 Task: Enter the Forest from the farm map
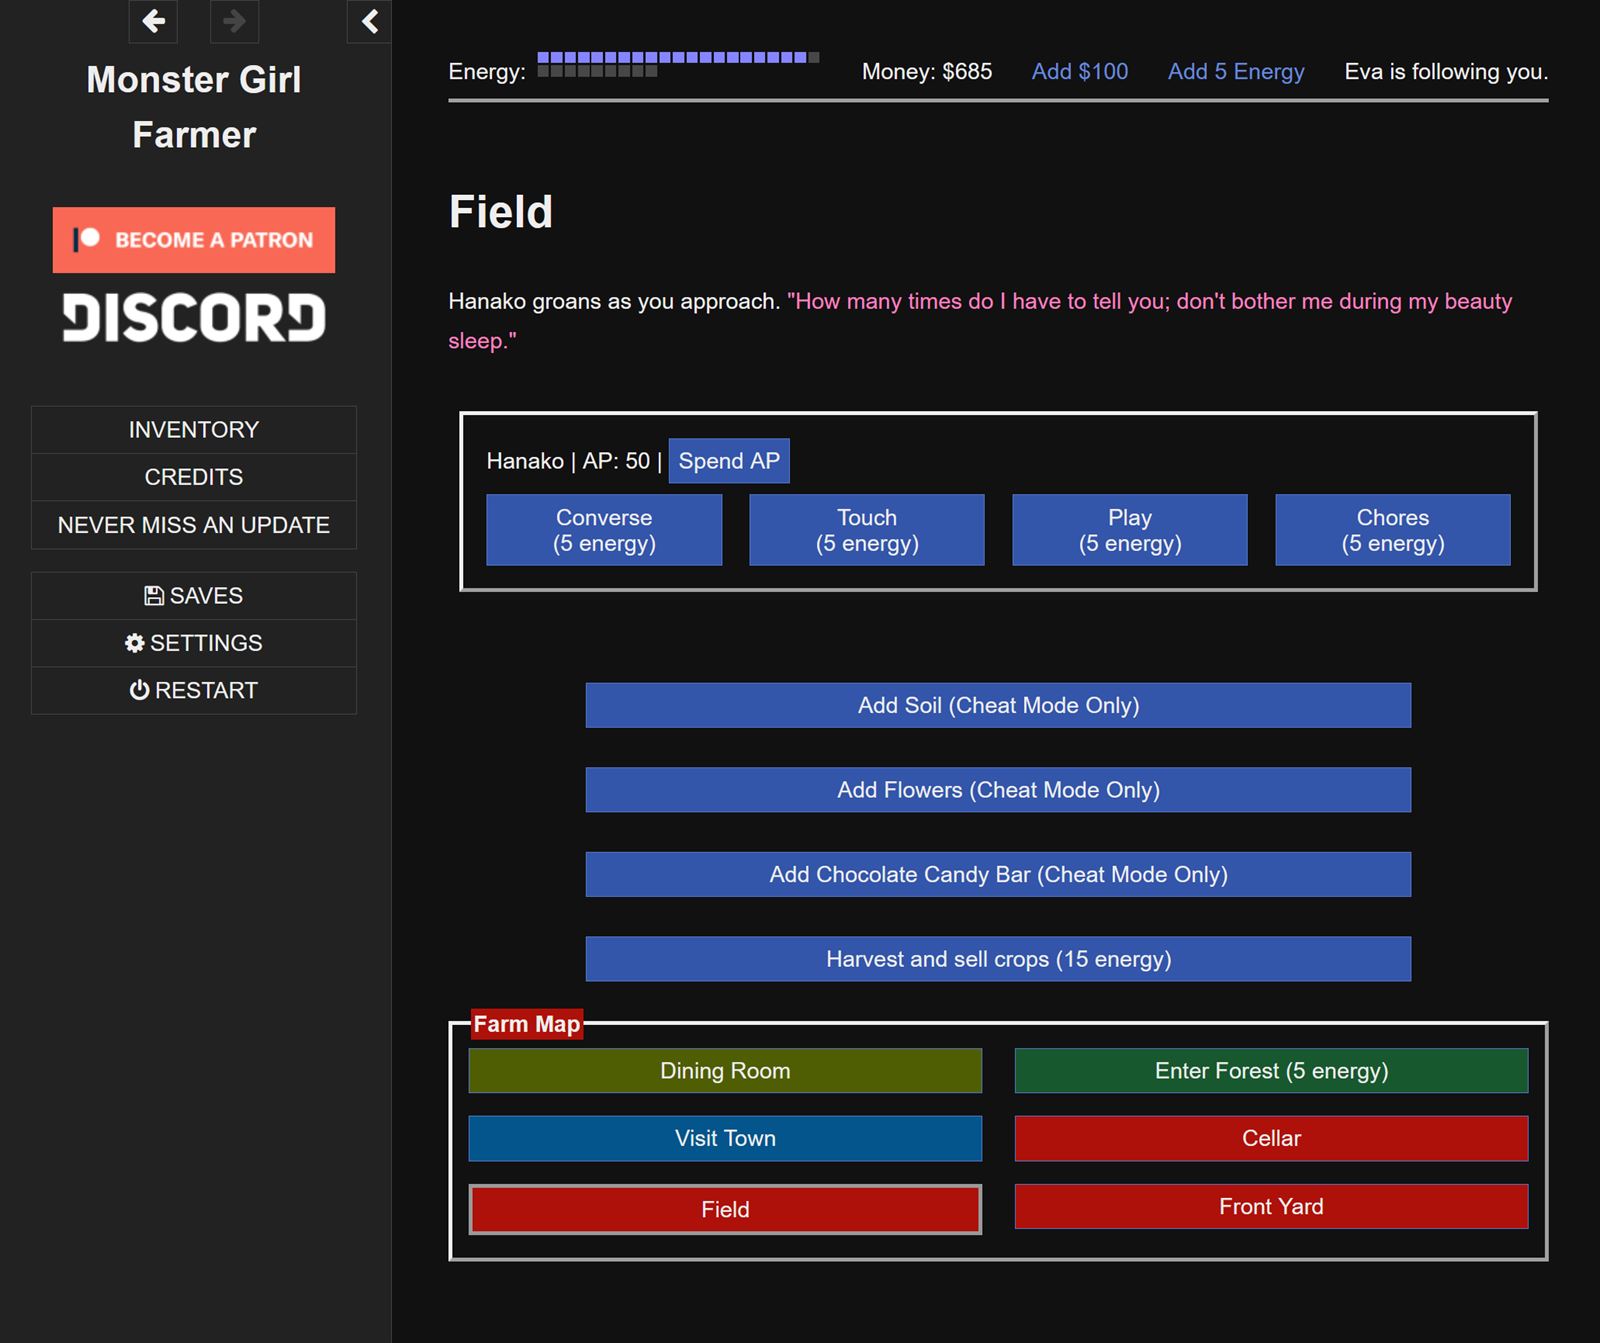pyautogui.click(x=1271, y=1070)
